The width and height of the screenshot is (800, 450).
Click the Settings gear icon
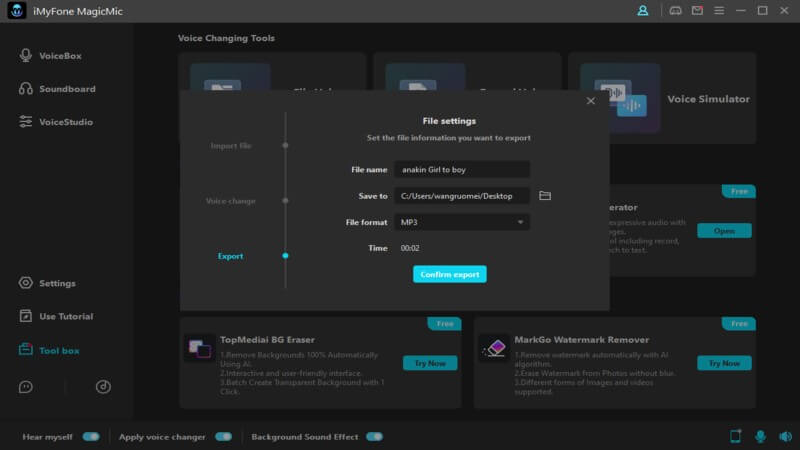(26, 283)
